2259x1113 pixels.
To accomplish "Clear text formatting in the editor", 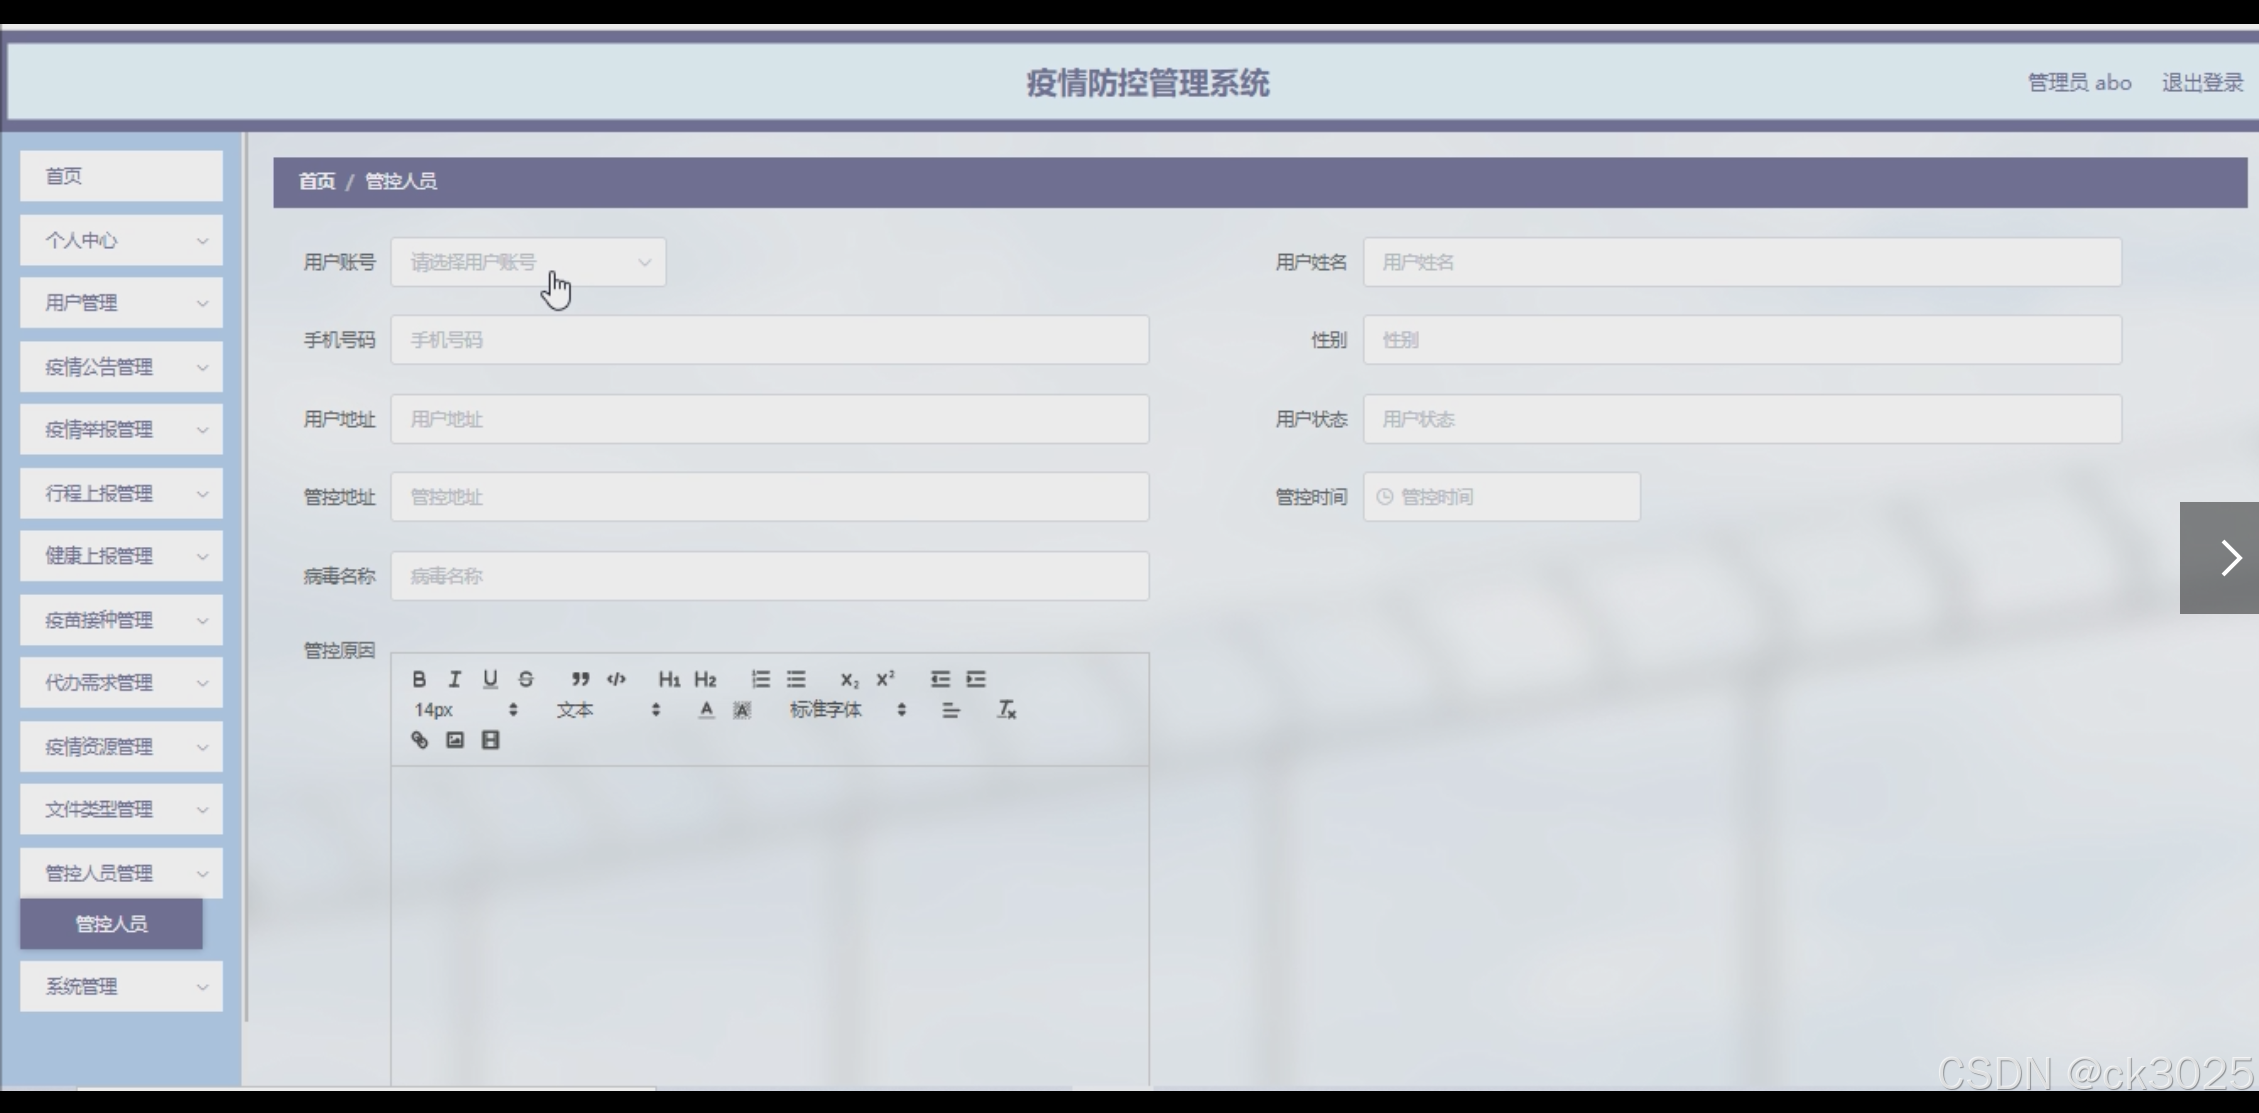I will 1006,710.
